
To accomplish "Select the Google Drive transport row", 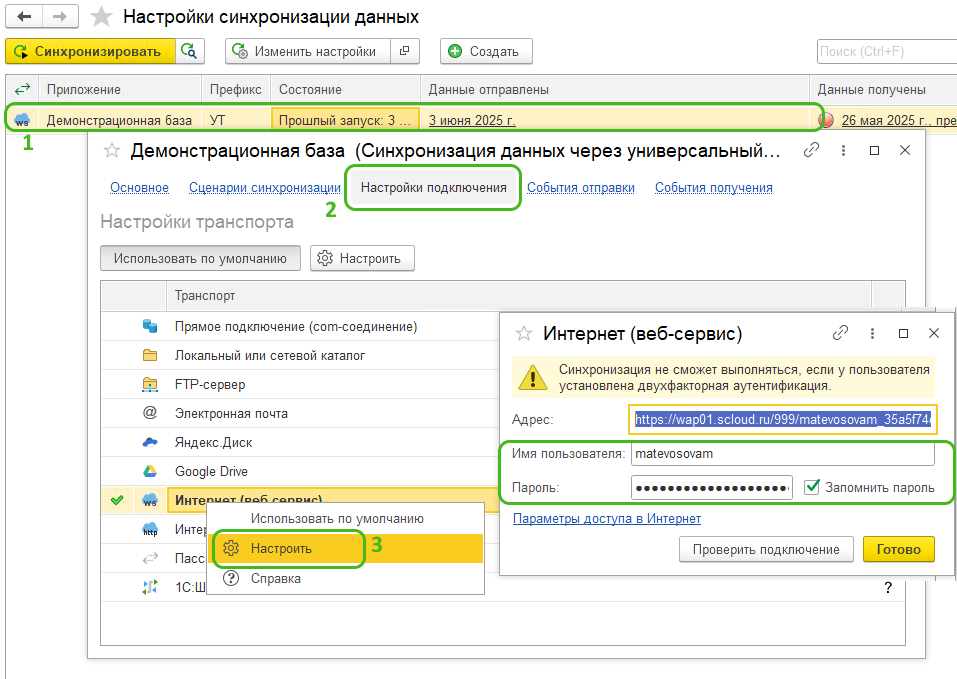I will point(211,471).
